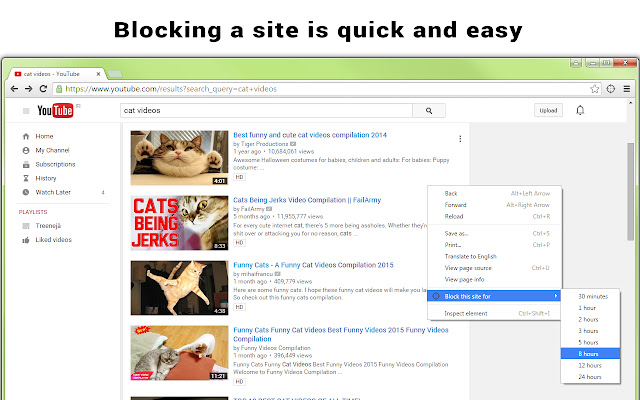Open the YouTube guide hamburger menu
Image resolution: width=640 pixels, height=400 pixels.
pyautogui.click(x=25, y=111)
